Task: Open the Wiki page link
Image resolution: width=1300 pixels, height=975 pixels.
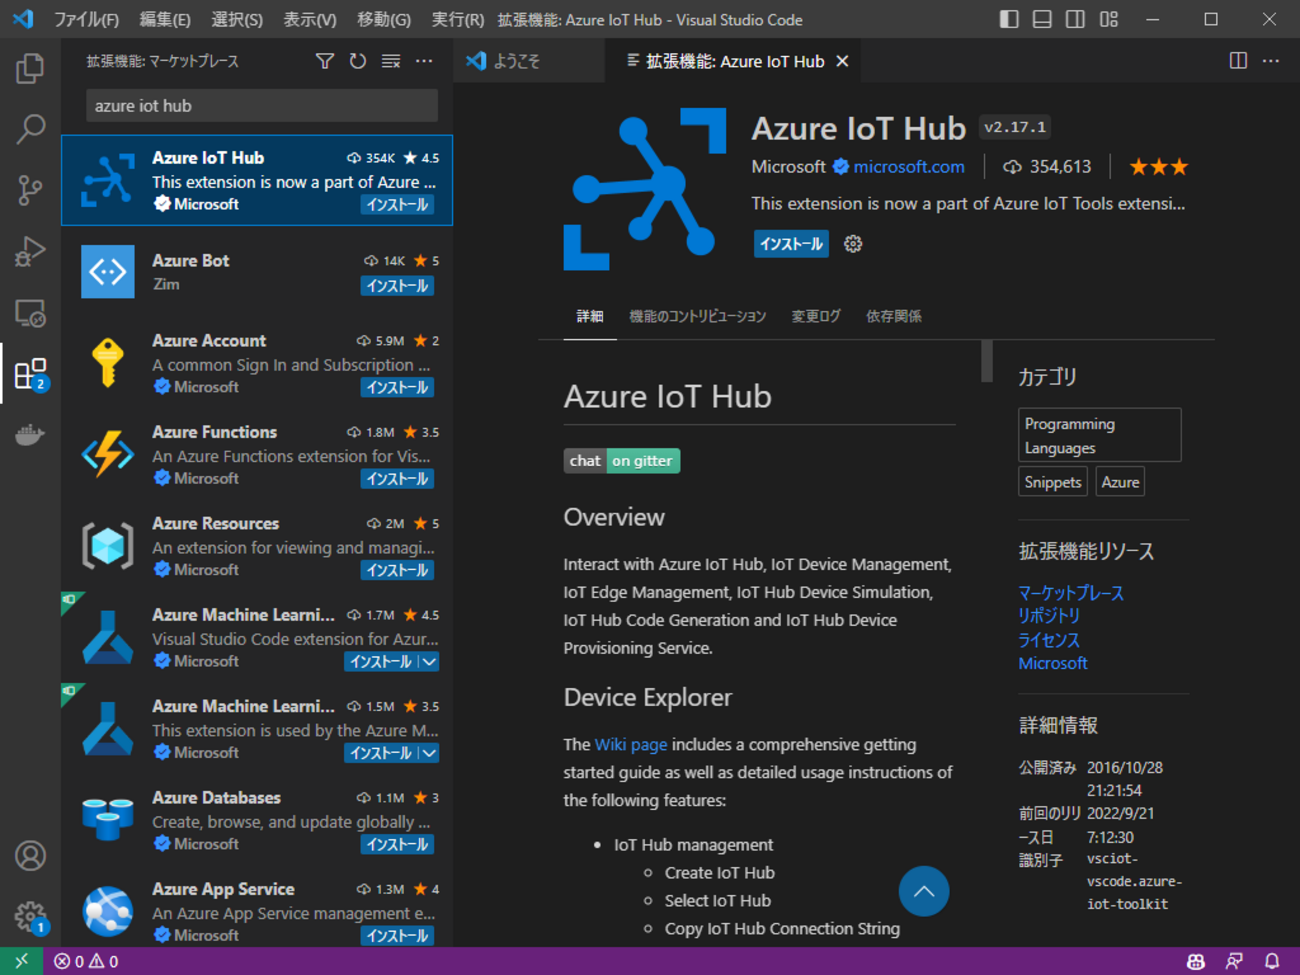Action: pyautogui.click(x=630, y=744)
